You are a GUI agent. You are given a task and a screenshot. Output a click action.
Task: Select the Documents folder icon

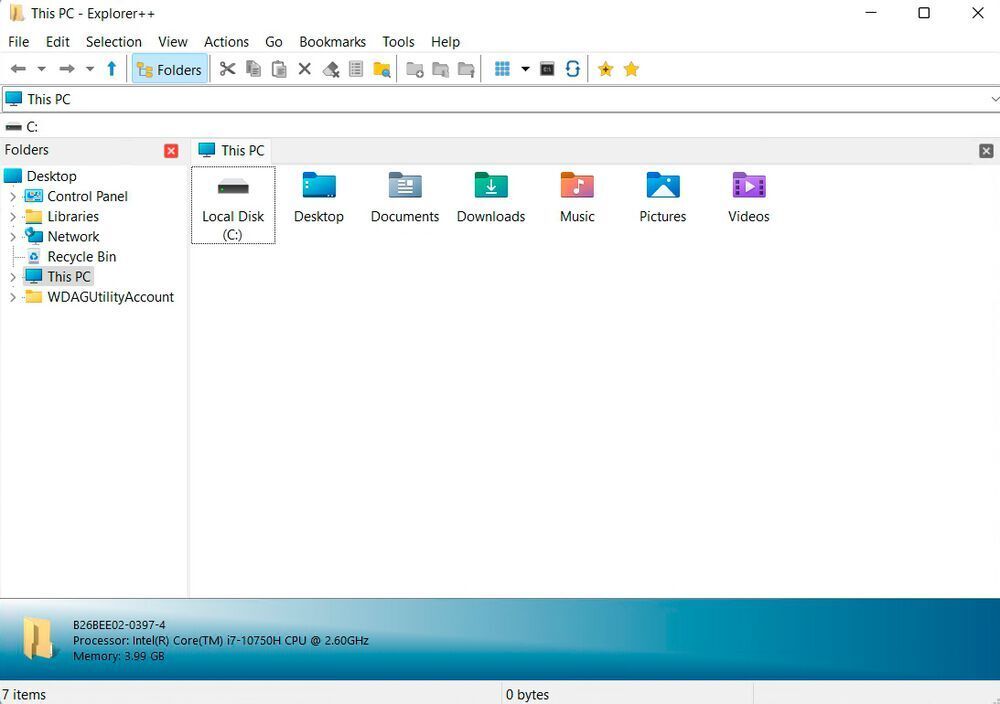(405, 198)
